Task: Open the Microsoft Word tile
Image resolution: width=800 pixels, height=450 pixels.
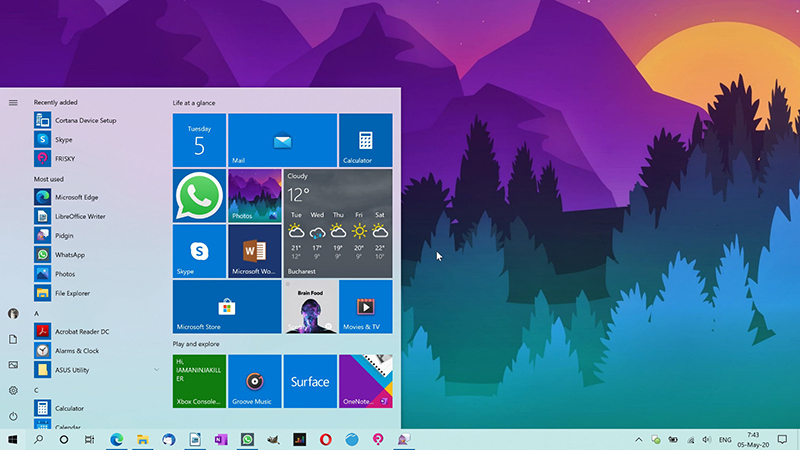Action: click(x=255, y=252)
